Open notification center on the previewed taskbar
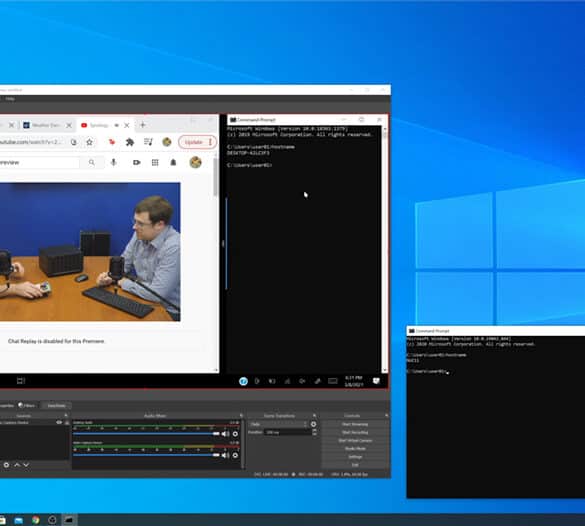The width and height of the screenshot is (585, 526). 376,381
